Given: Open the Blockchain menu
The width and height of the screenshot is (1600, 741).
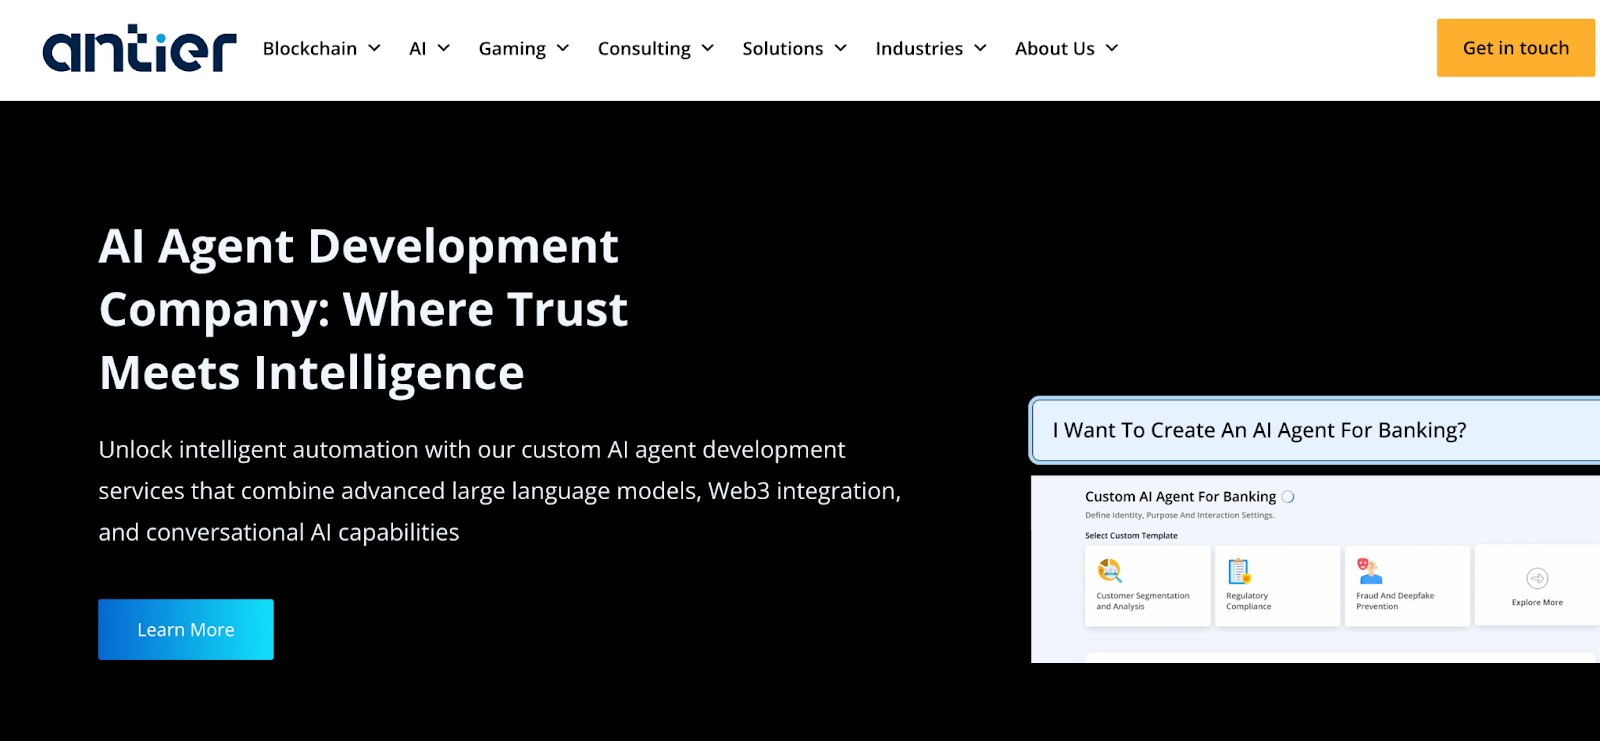Looking at the screenshot, I should (x=310, y=48).
